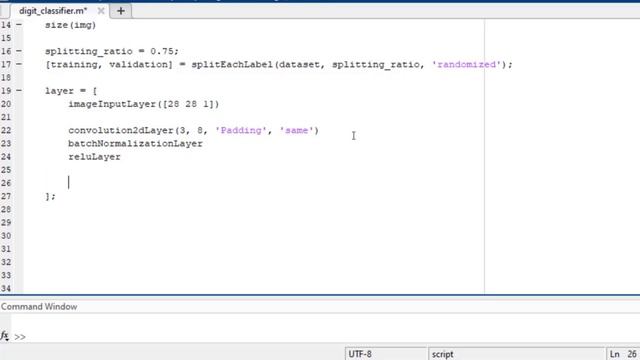Click the layer = [ line
Image resolution: width=640 pixels, height=360 pixels.
(71, 91)
